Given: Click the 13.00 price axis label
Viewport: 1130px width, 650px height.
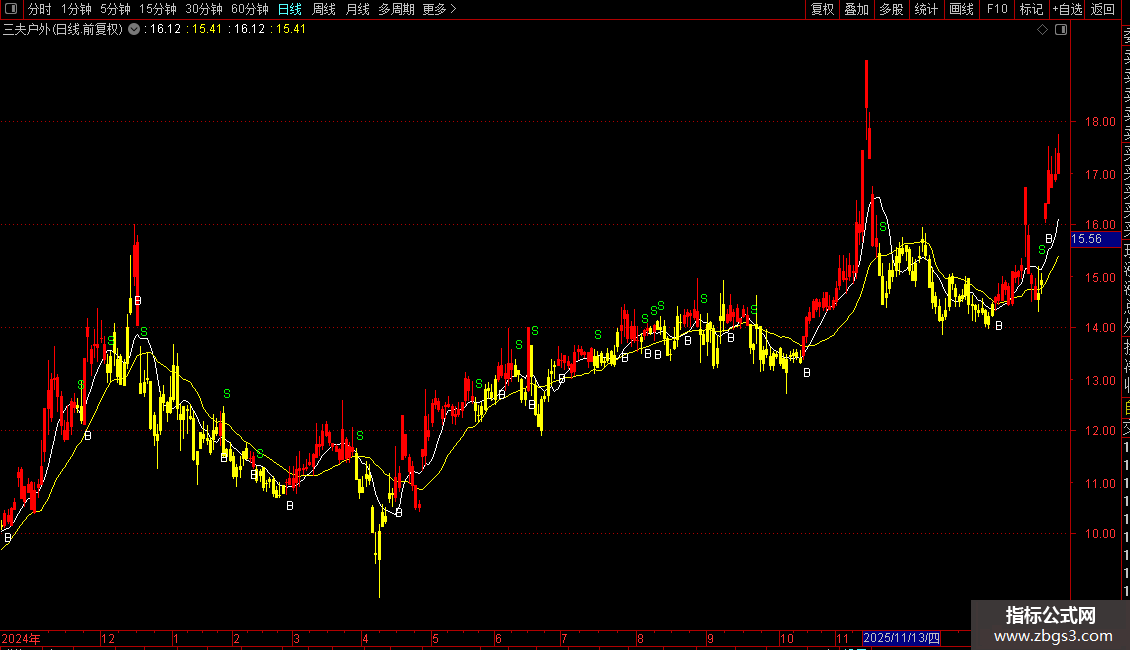Looking at the screenshot, I should [x=1100, y=380].
